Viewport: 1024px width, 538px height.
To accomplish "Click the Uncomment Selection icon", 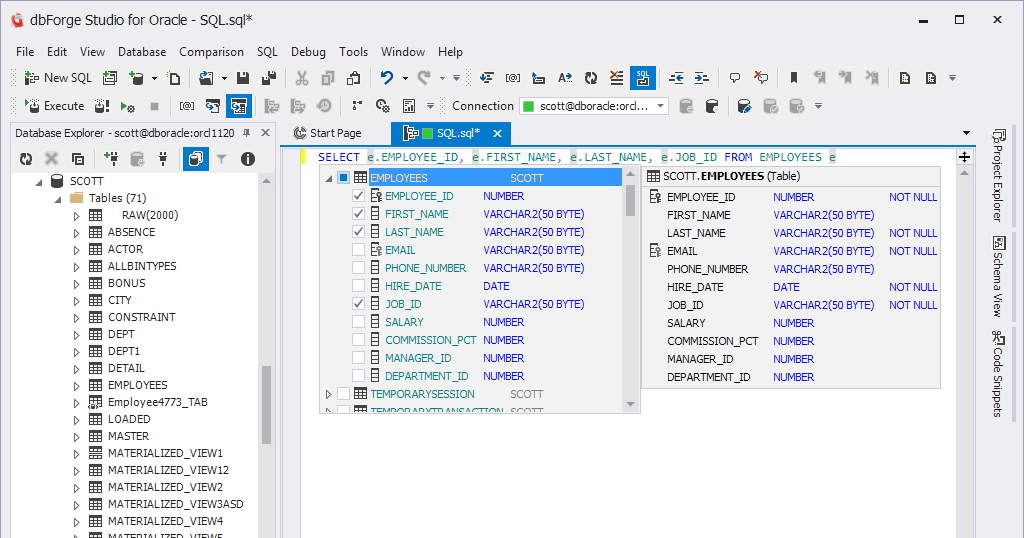I will point(761,78).
